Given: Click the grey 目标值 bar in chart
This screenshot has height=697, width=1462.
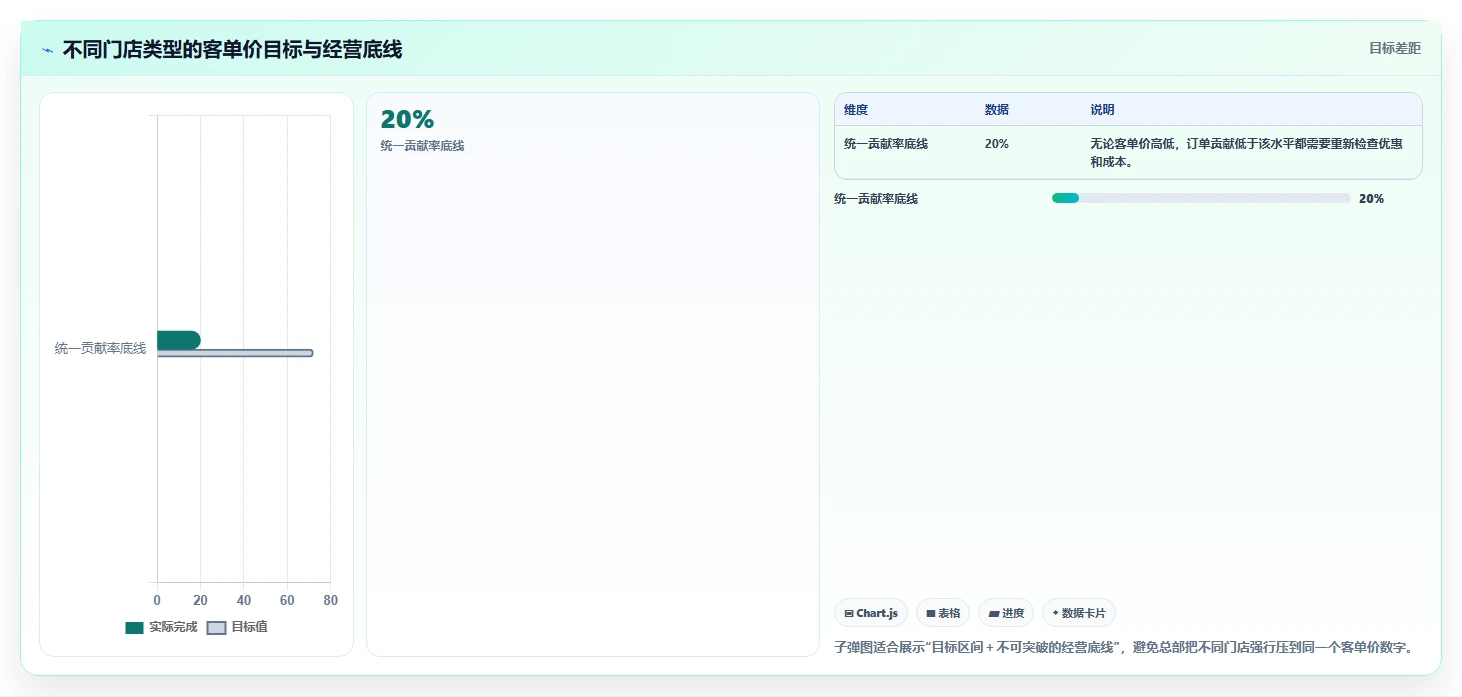Looking at the screenshot, I should click(x=235, y=353).
